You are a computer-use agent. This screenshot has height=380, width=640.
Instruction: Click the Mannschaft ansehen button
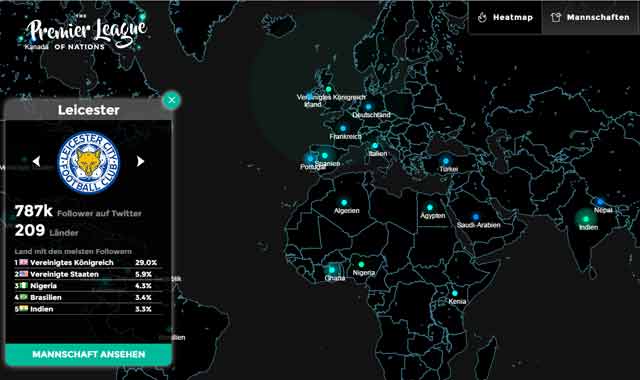pos(89,354)
